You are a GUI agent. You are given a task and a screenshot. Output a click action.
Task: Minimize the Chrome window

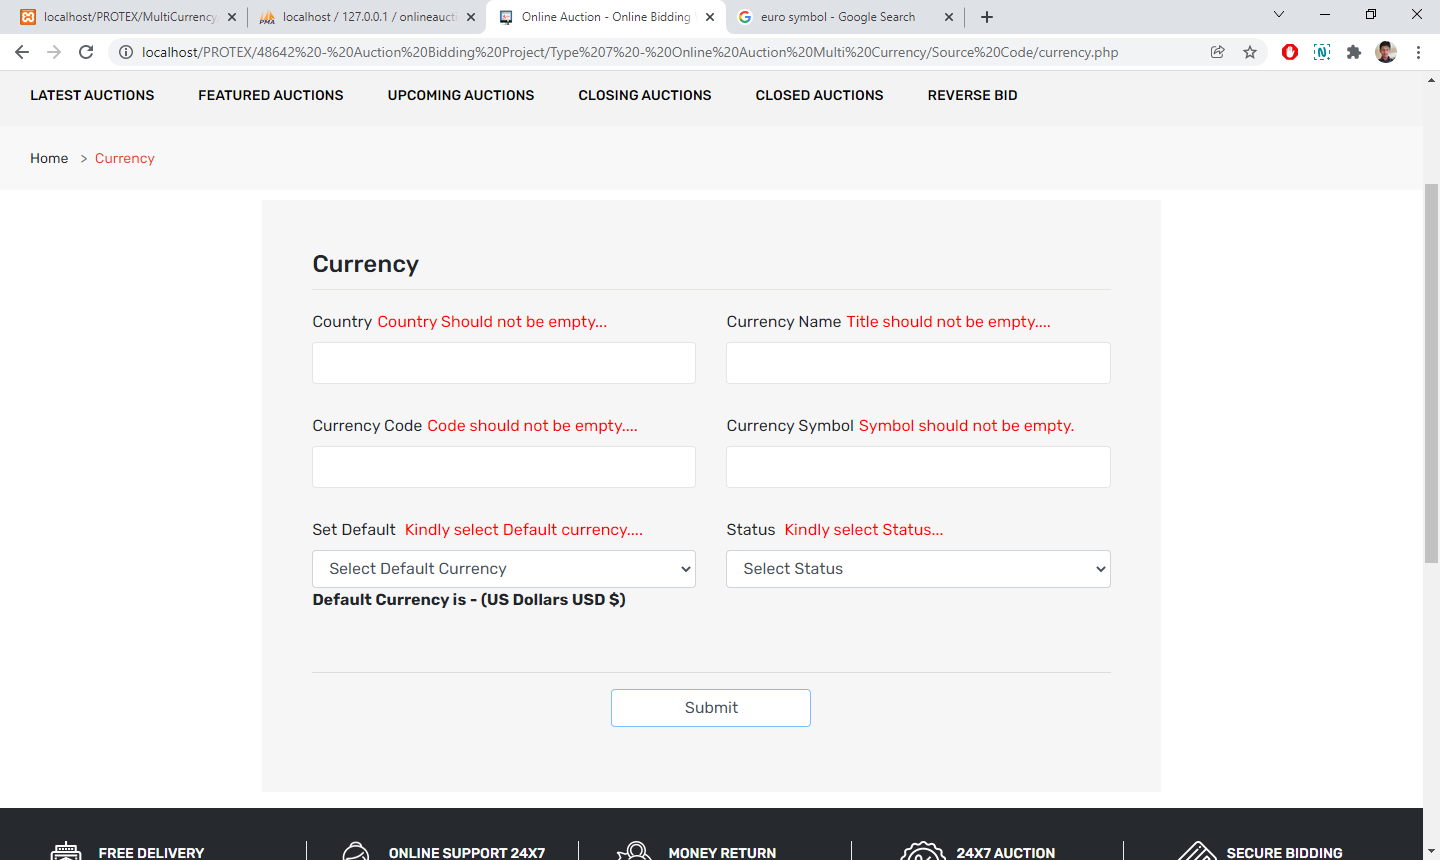[x=1325, y=14]
